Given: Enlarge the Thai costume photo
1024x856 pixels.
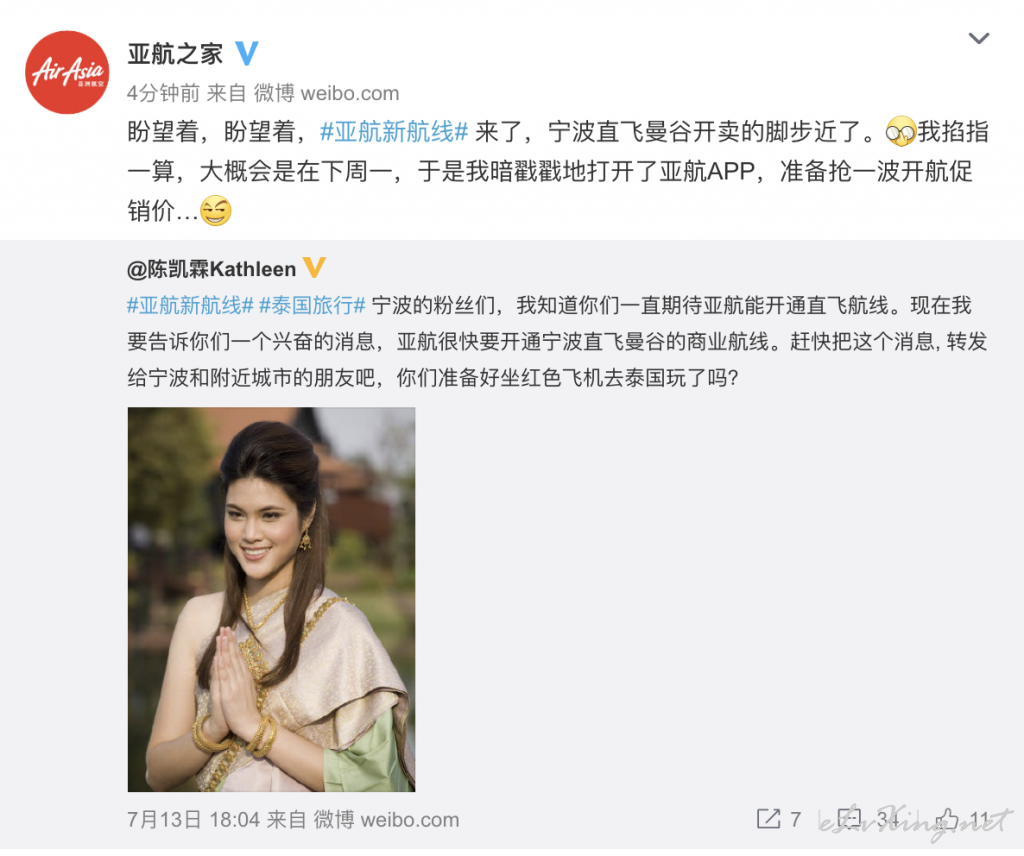Looking at the screenshot, I should pyautogui.click(x=272, y=599).
